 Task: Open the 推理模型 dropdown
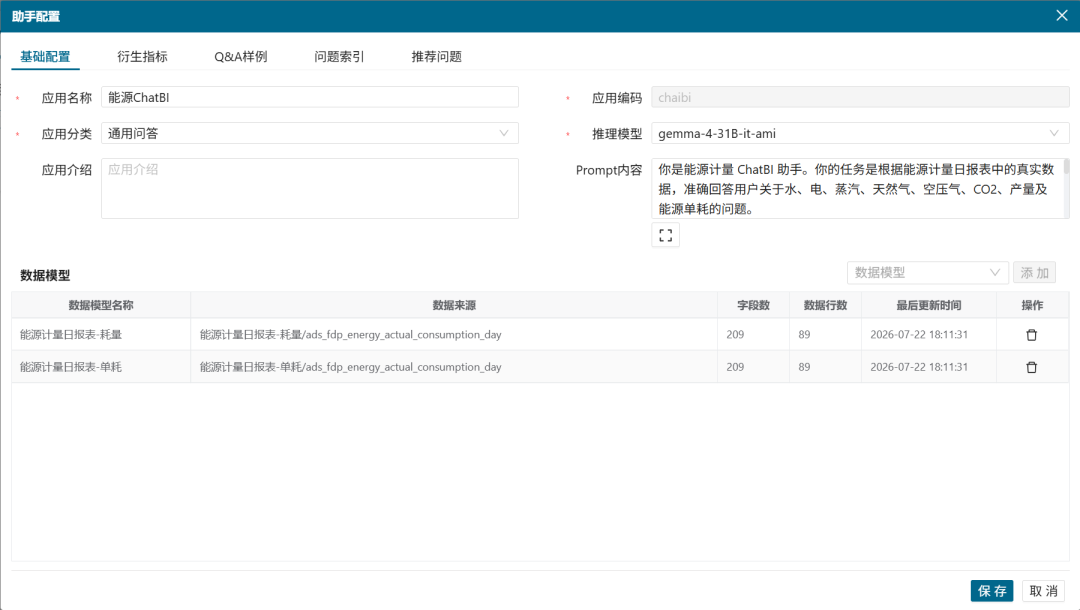pos(860,134)
